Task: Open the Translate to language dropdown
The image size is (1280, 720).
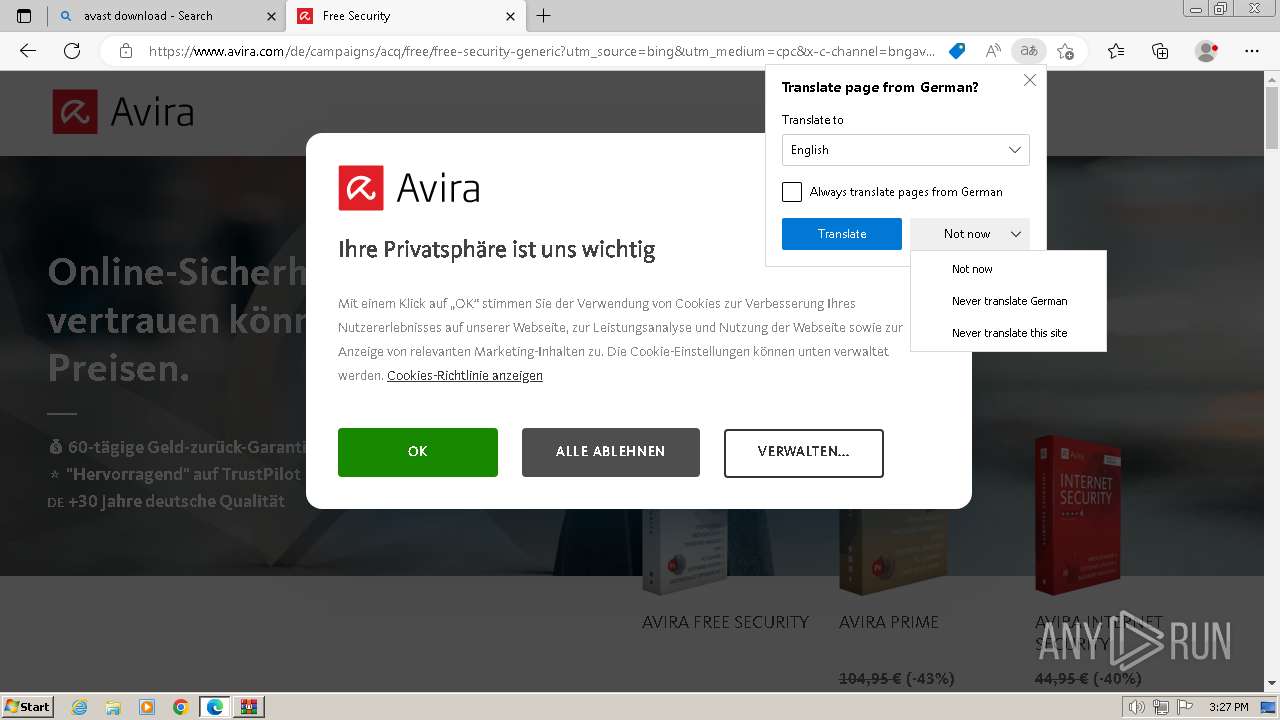Action: (x=906, y=150)
